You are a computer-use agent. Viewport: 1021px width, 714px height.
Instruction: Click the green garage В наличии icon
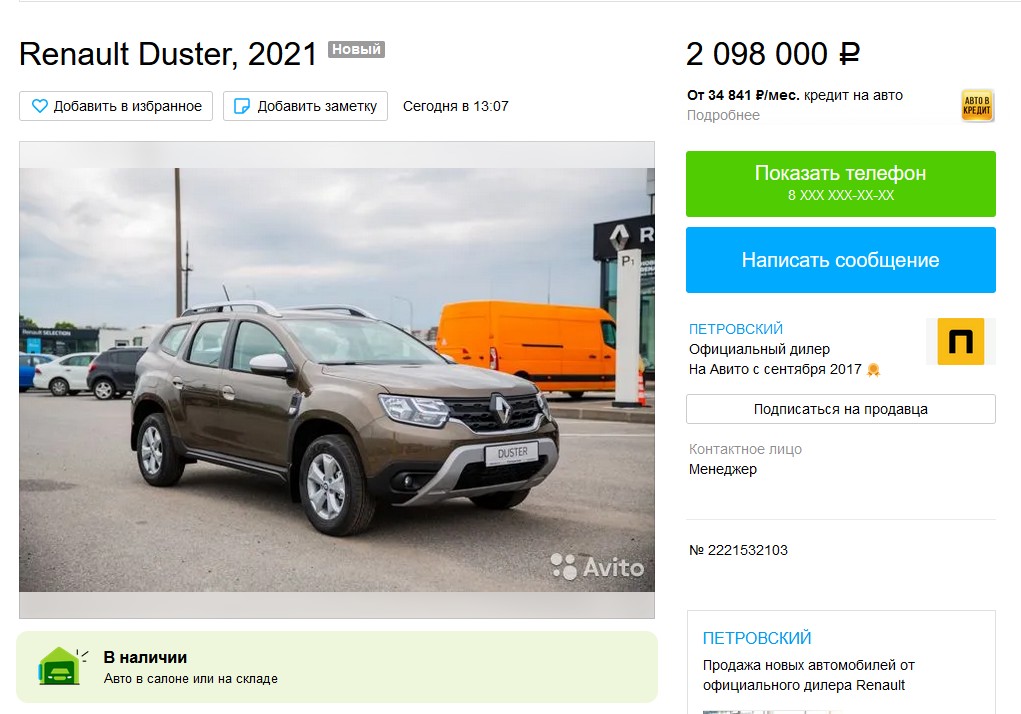pos(61,666)
